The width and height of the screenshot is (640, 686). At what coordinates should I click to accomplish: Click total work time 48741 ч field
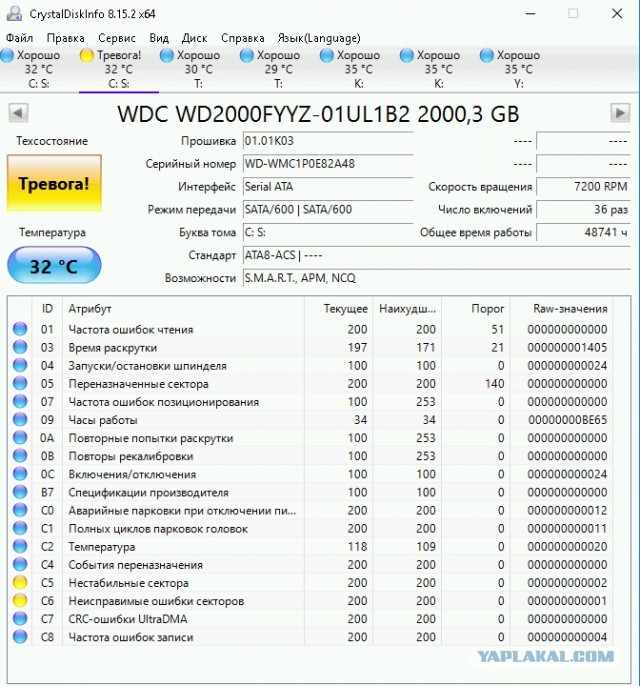[583, 232]
